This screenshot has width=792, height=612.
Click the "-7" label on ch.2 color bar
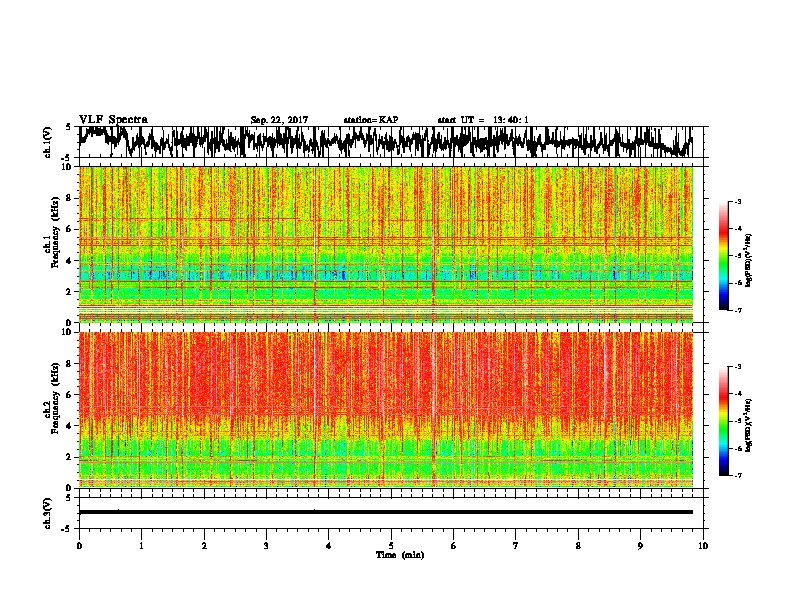point(738,475)
